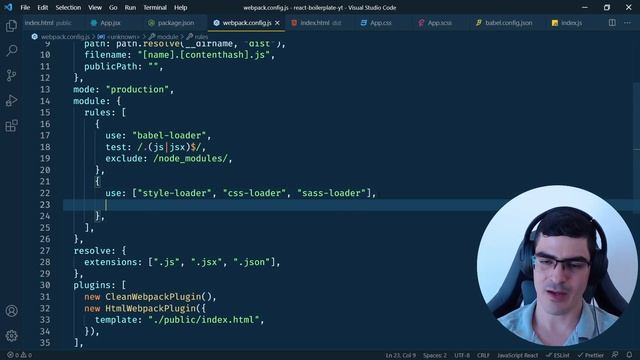This screenshot has width=640, height=360.
Task: Click line number 14 in the gutter
Action: point(45,101)
